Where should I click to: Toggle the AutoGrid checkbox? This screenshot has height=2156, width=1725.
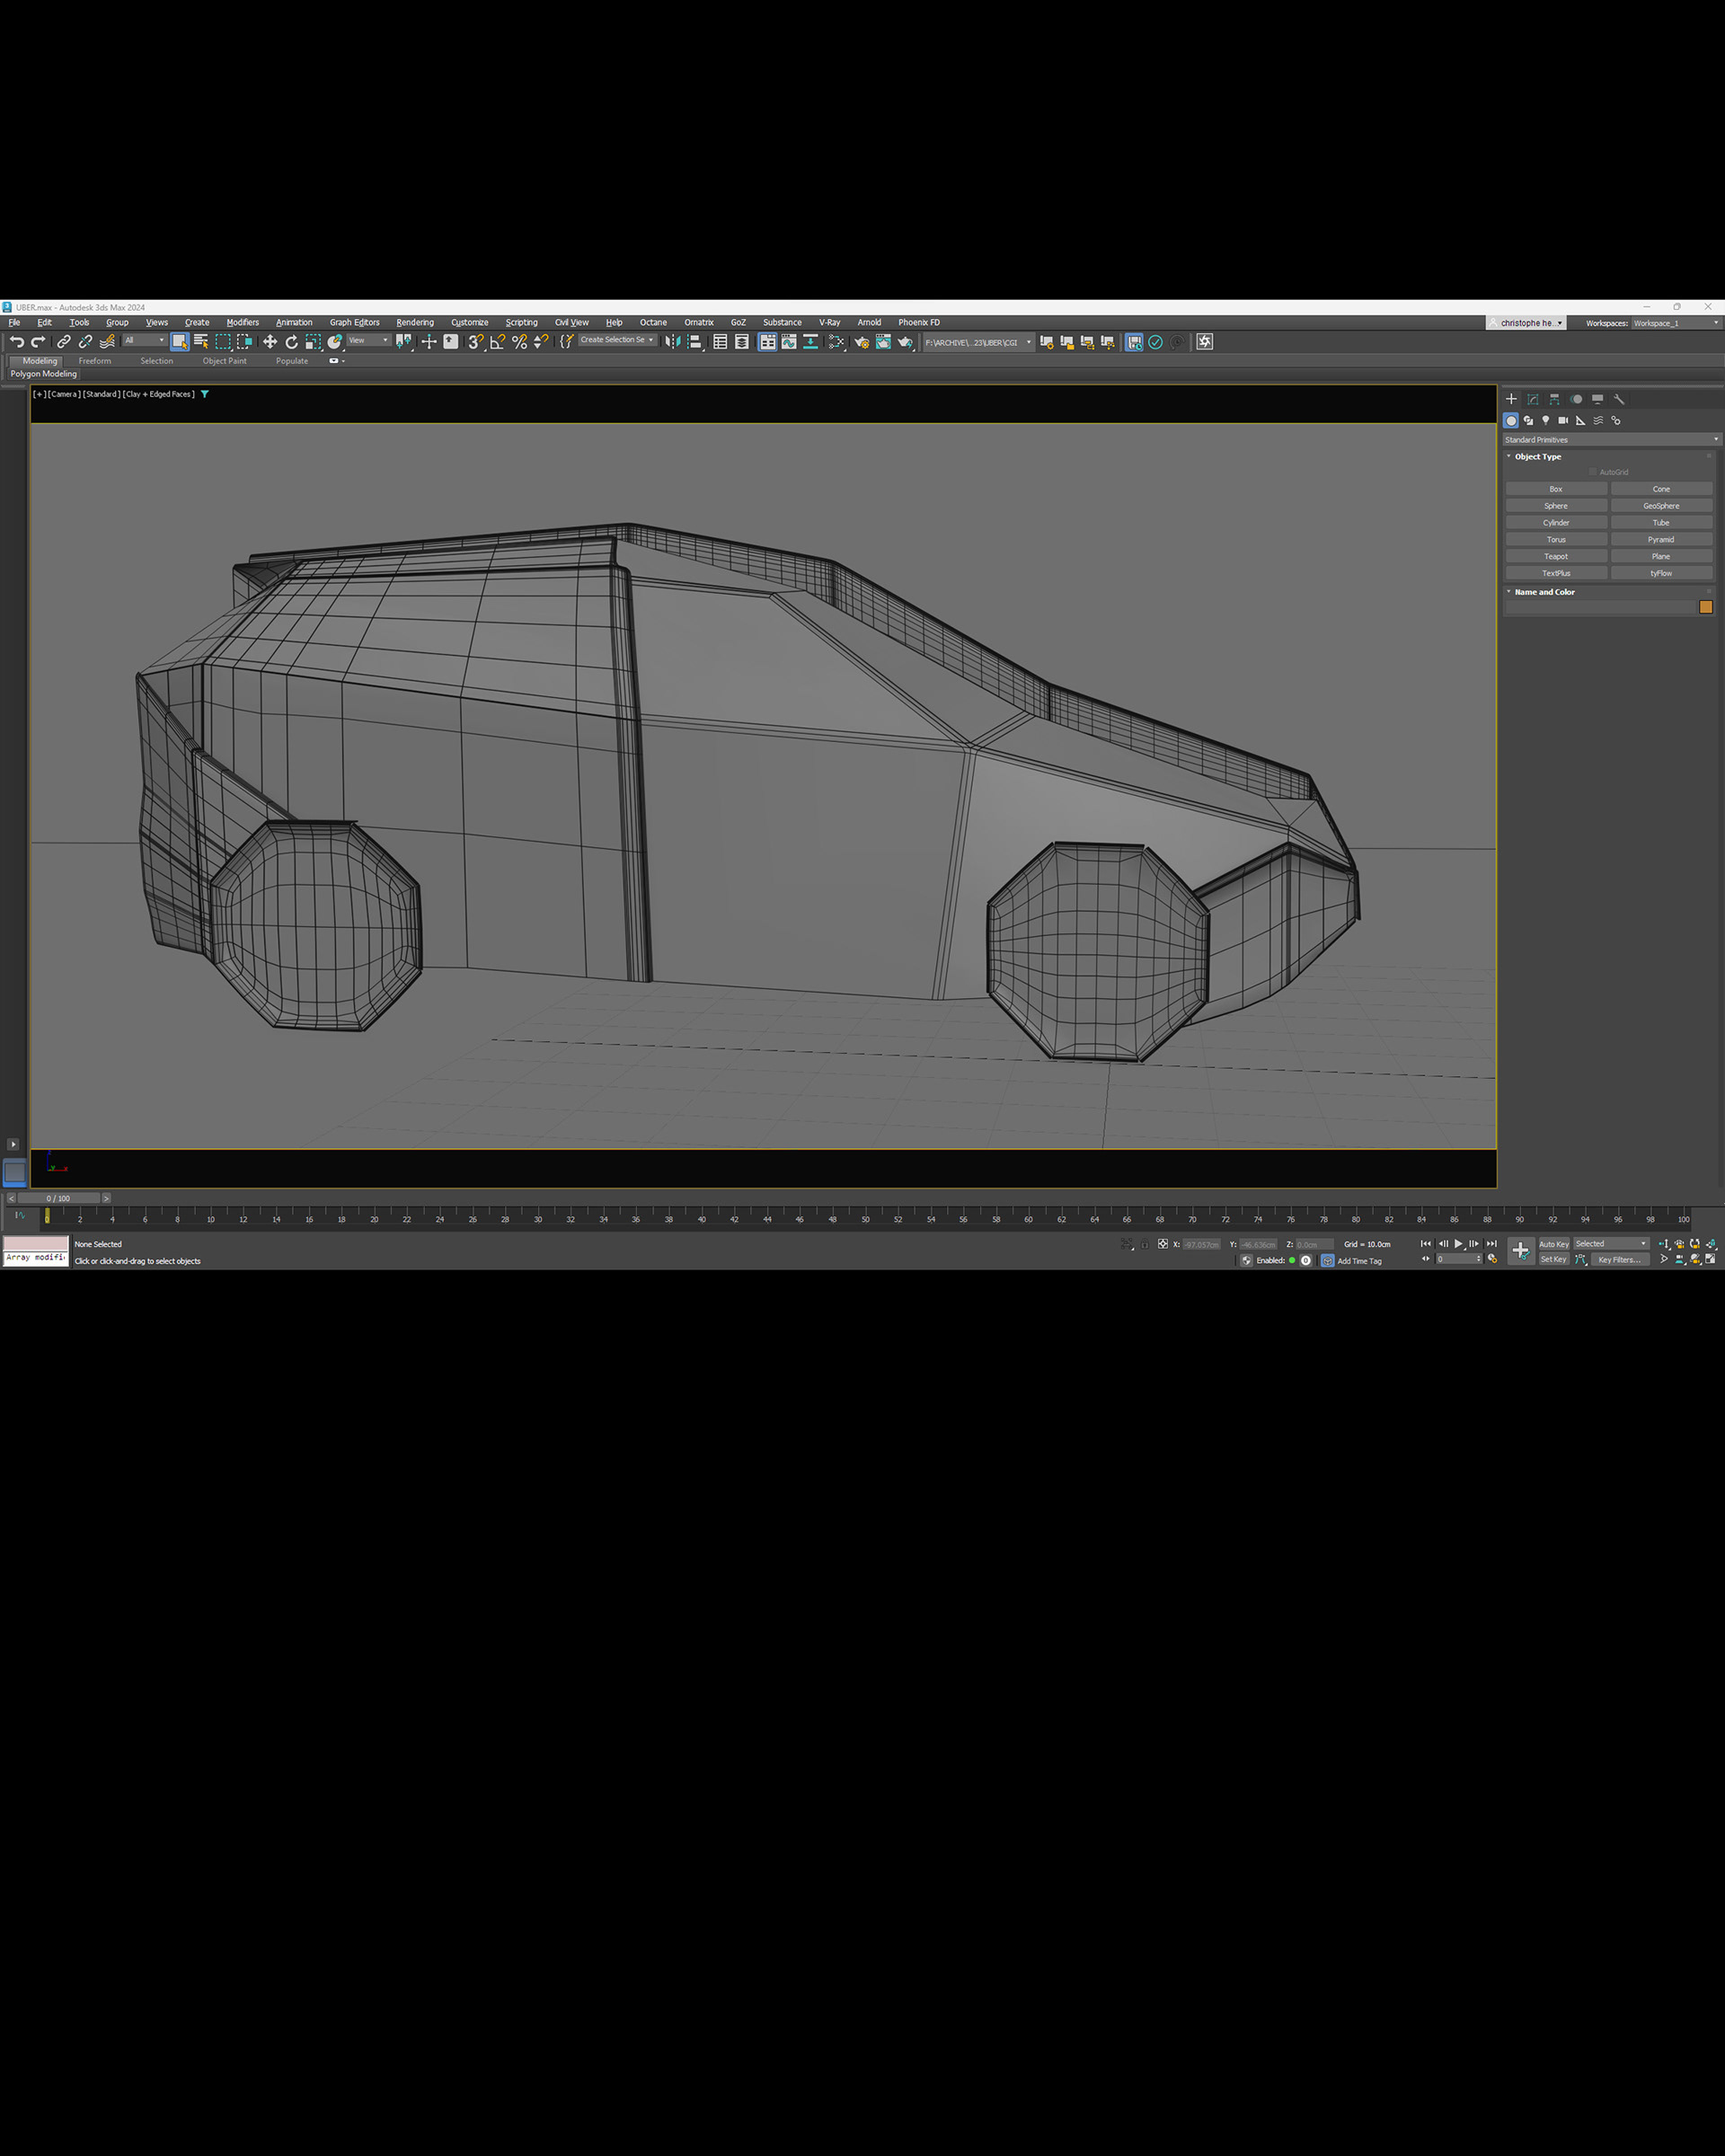[x=1593, y=472]
